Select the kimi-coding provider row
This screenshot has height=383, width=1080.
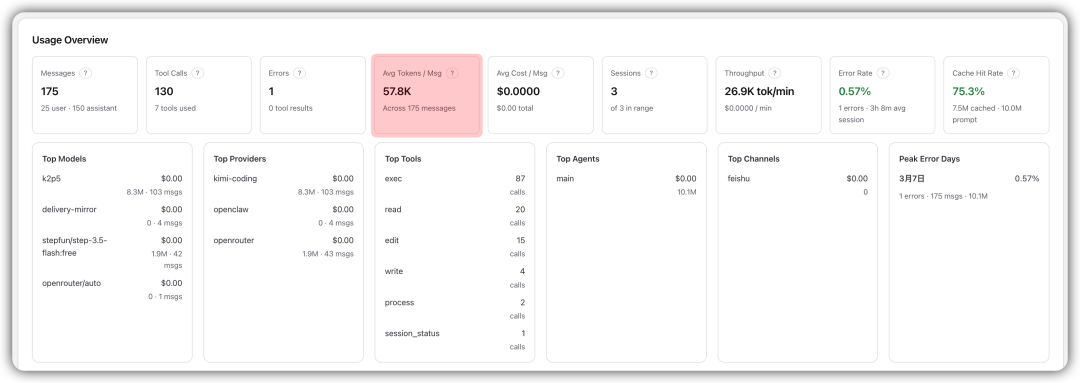283,185
